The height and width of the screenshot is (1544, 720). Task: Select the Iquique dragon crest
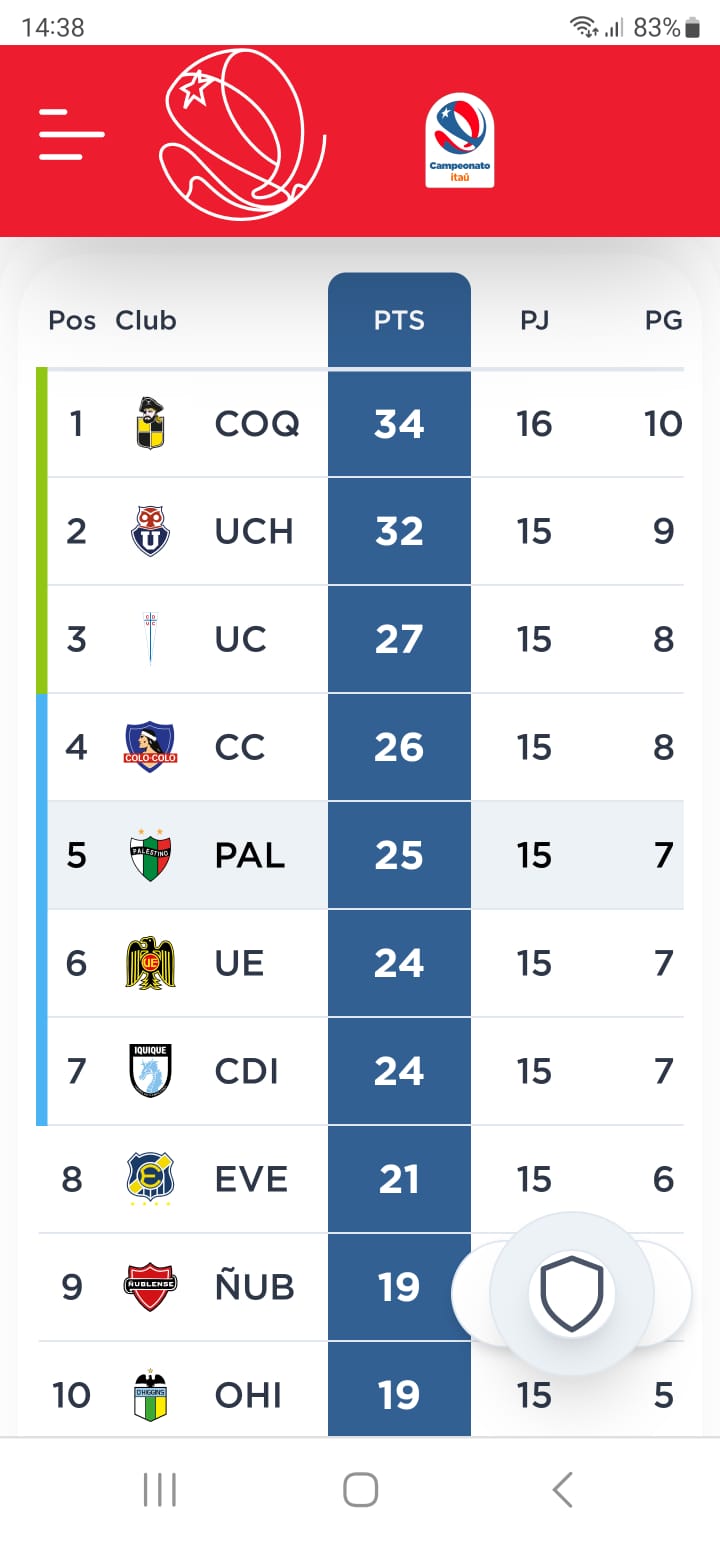pos(150,1071)
